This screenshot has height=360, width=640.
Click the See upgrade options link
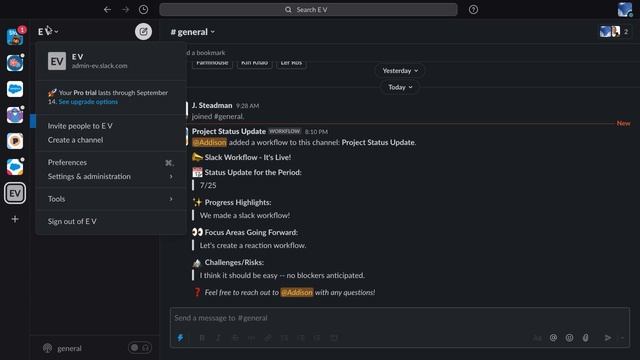[88, 102]
